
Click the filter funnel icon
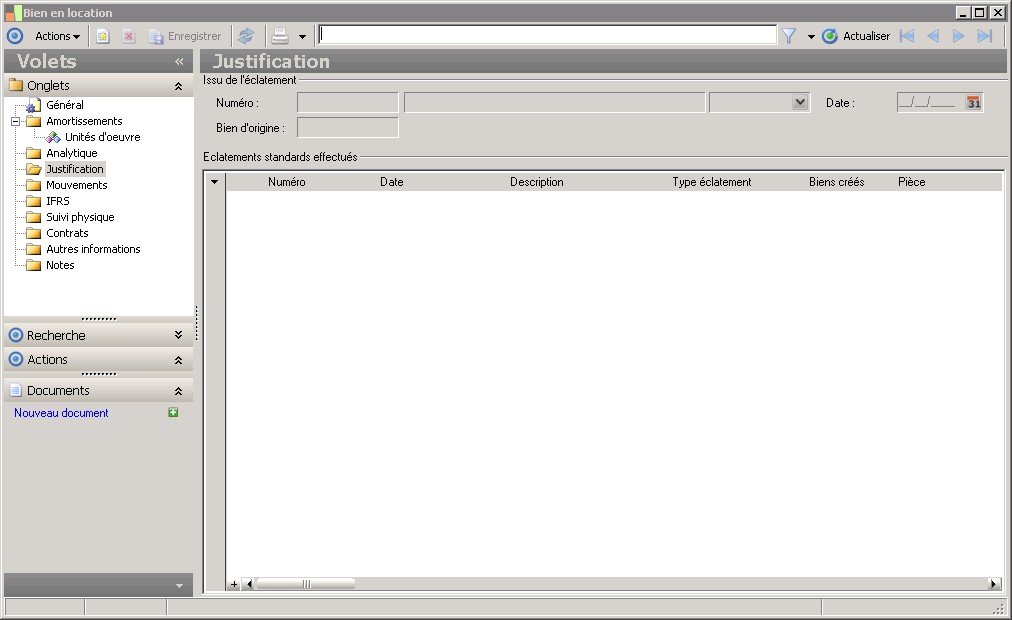[789, 36]
